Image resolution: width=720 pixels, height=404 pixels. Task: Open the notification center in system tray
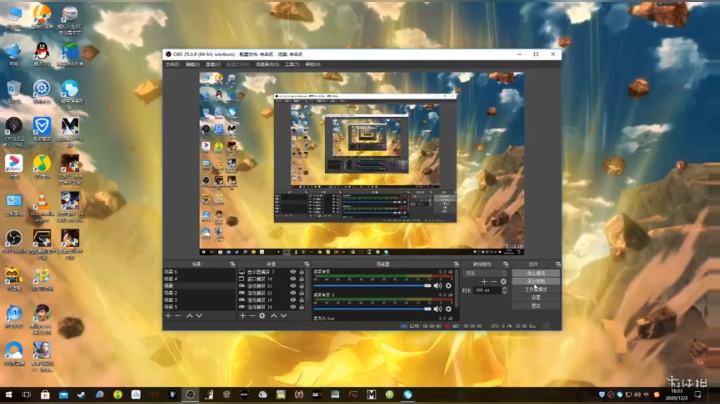pos(698,394)
